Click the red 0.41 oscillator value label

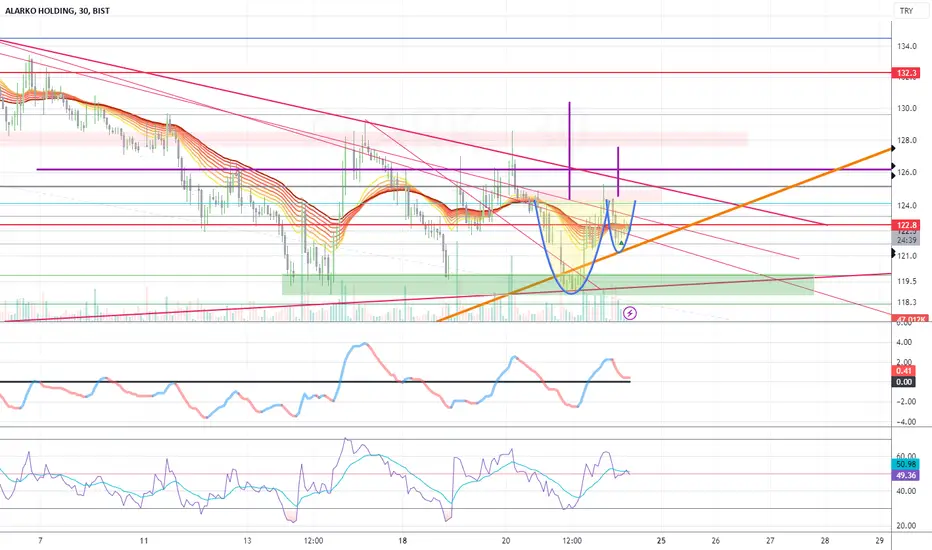pyautogui.click(x=904, y=371)
